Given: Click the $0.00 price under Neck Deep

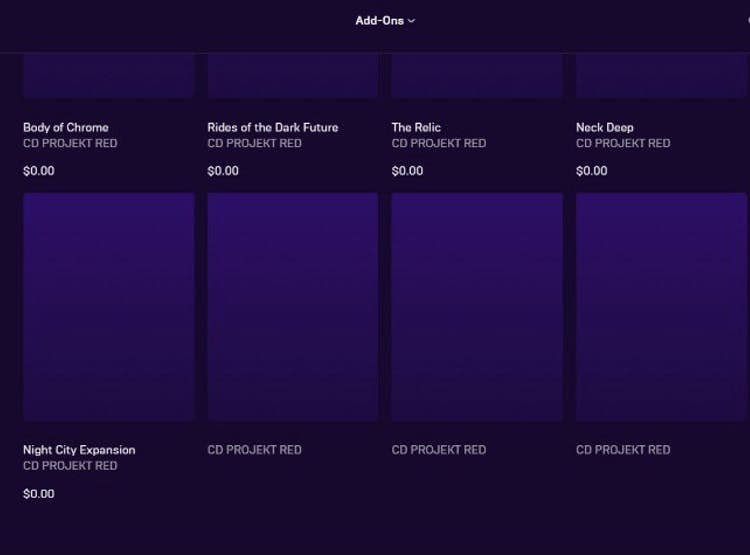Looking at the screenshot, I should 591,171.
